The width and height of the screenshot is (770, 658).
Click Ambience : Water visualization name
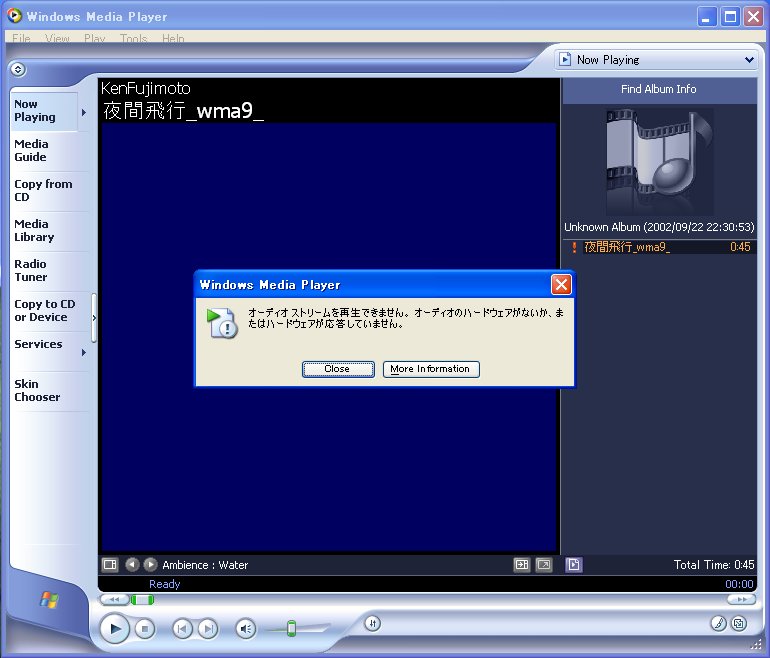(205, 565)
